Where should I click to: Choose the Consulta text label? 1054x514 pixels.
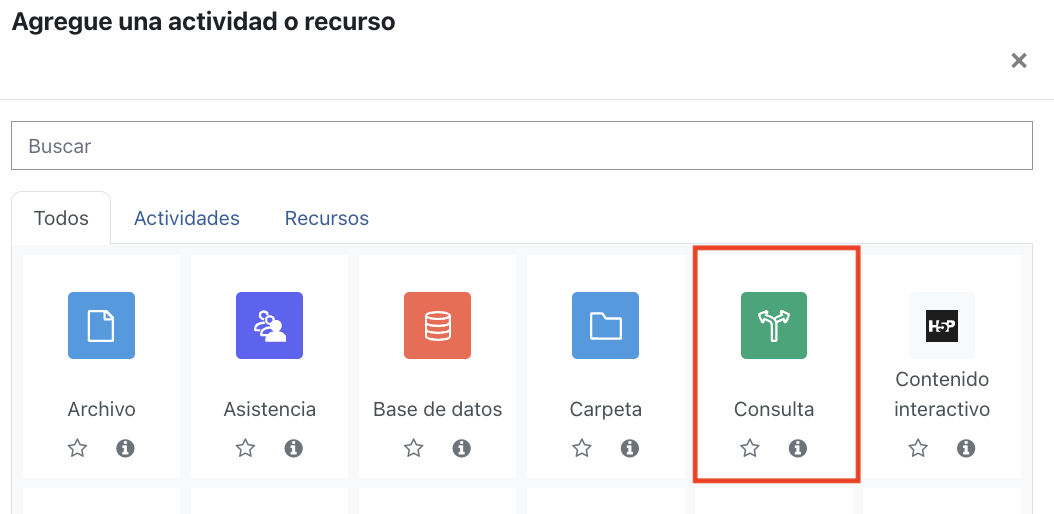(774, 409)
